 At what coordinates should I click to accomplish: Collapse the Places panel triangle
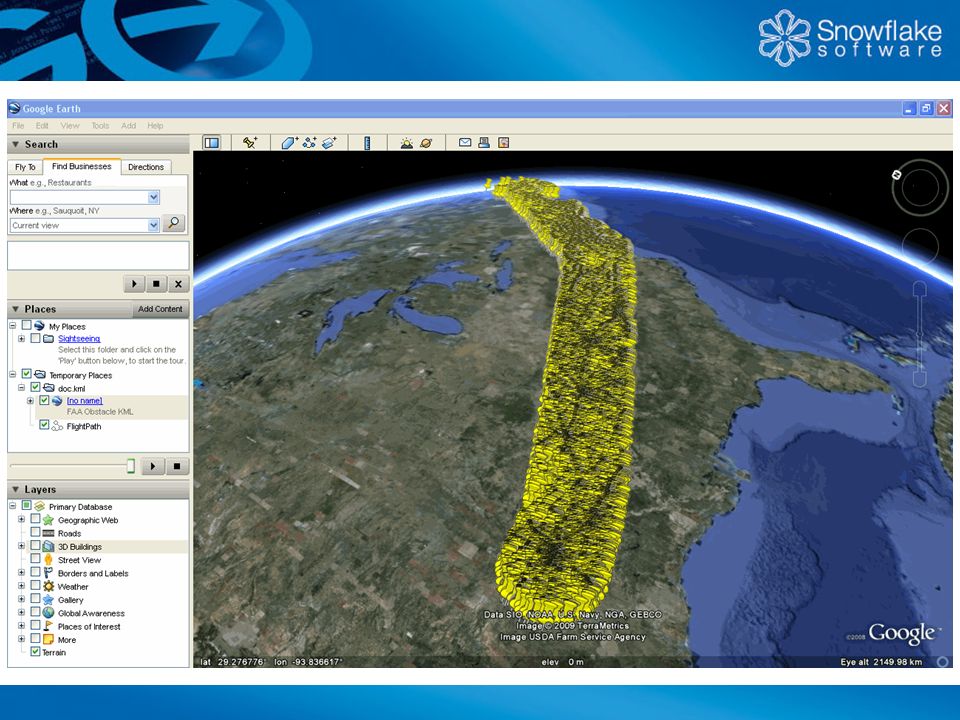tap(16, 309)
